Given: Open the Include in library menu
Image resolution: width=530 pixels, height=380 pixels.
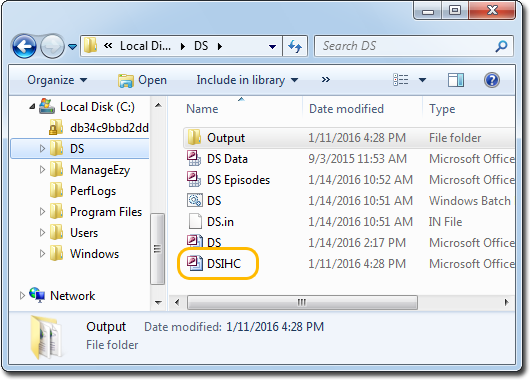Looking at the screenshot, I should (247, 80).
